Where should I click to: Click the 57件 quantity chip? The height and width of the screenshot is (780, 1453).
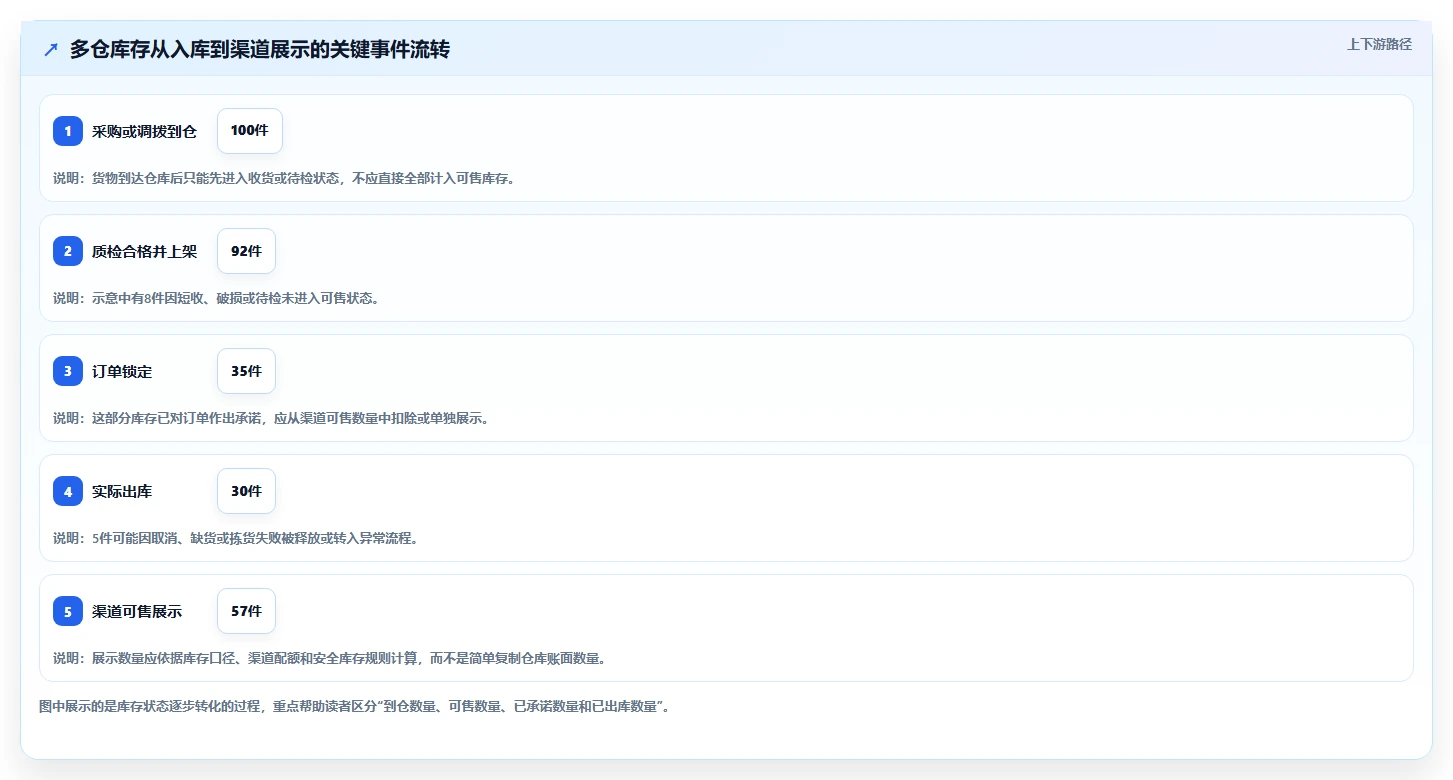click(x=246, y=611)
